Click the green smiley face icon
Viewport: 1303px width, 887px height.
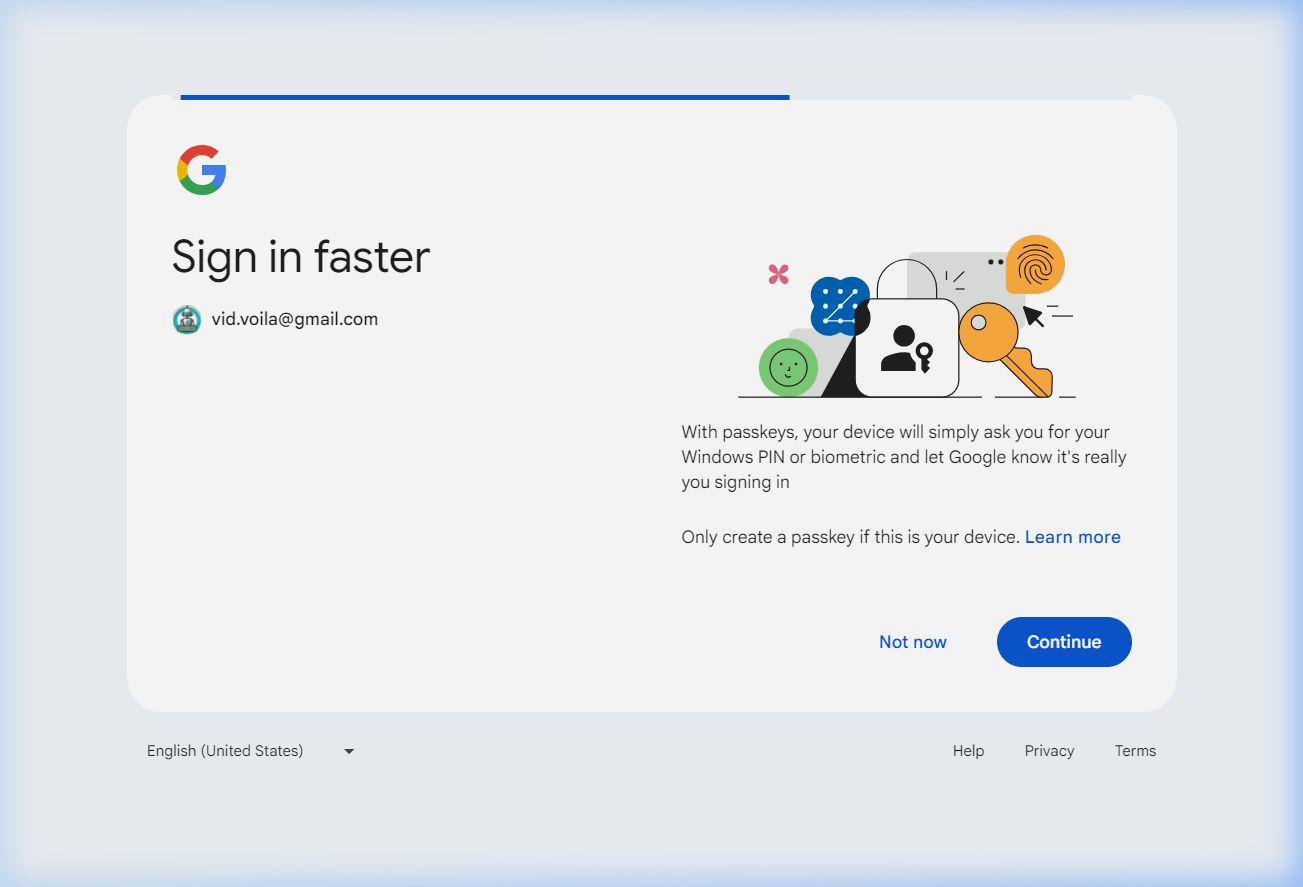(x=788, y=367)
